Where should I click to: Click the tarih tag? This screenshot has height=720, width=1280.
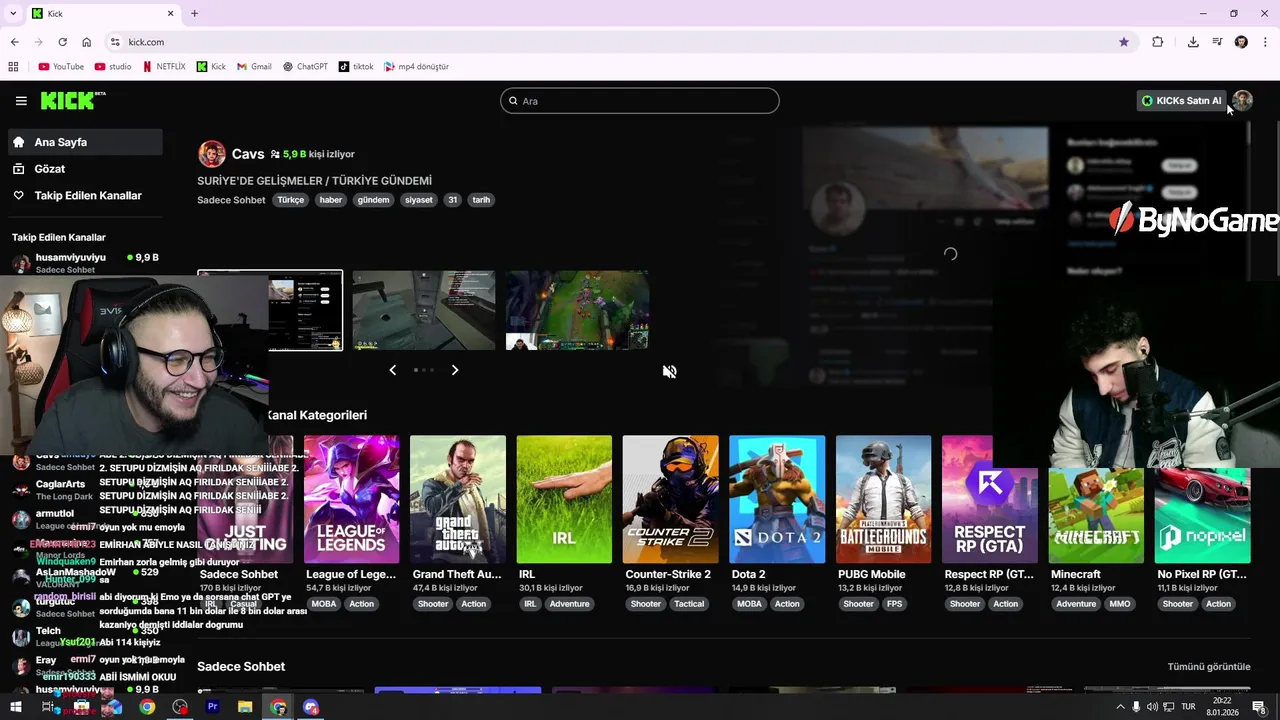click(x=481, y=200)
